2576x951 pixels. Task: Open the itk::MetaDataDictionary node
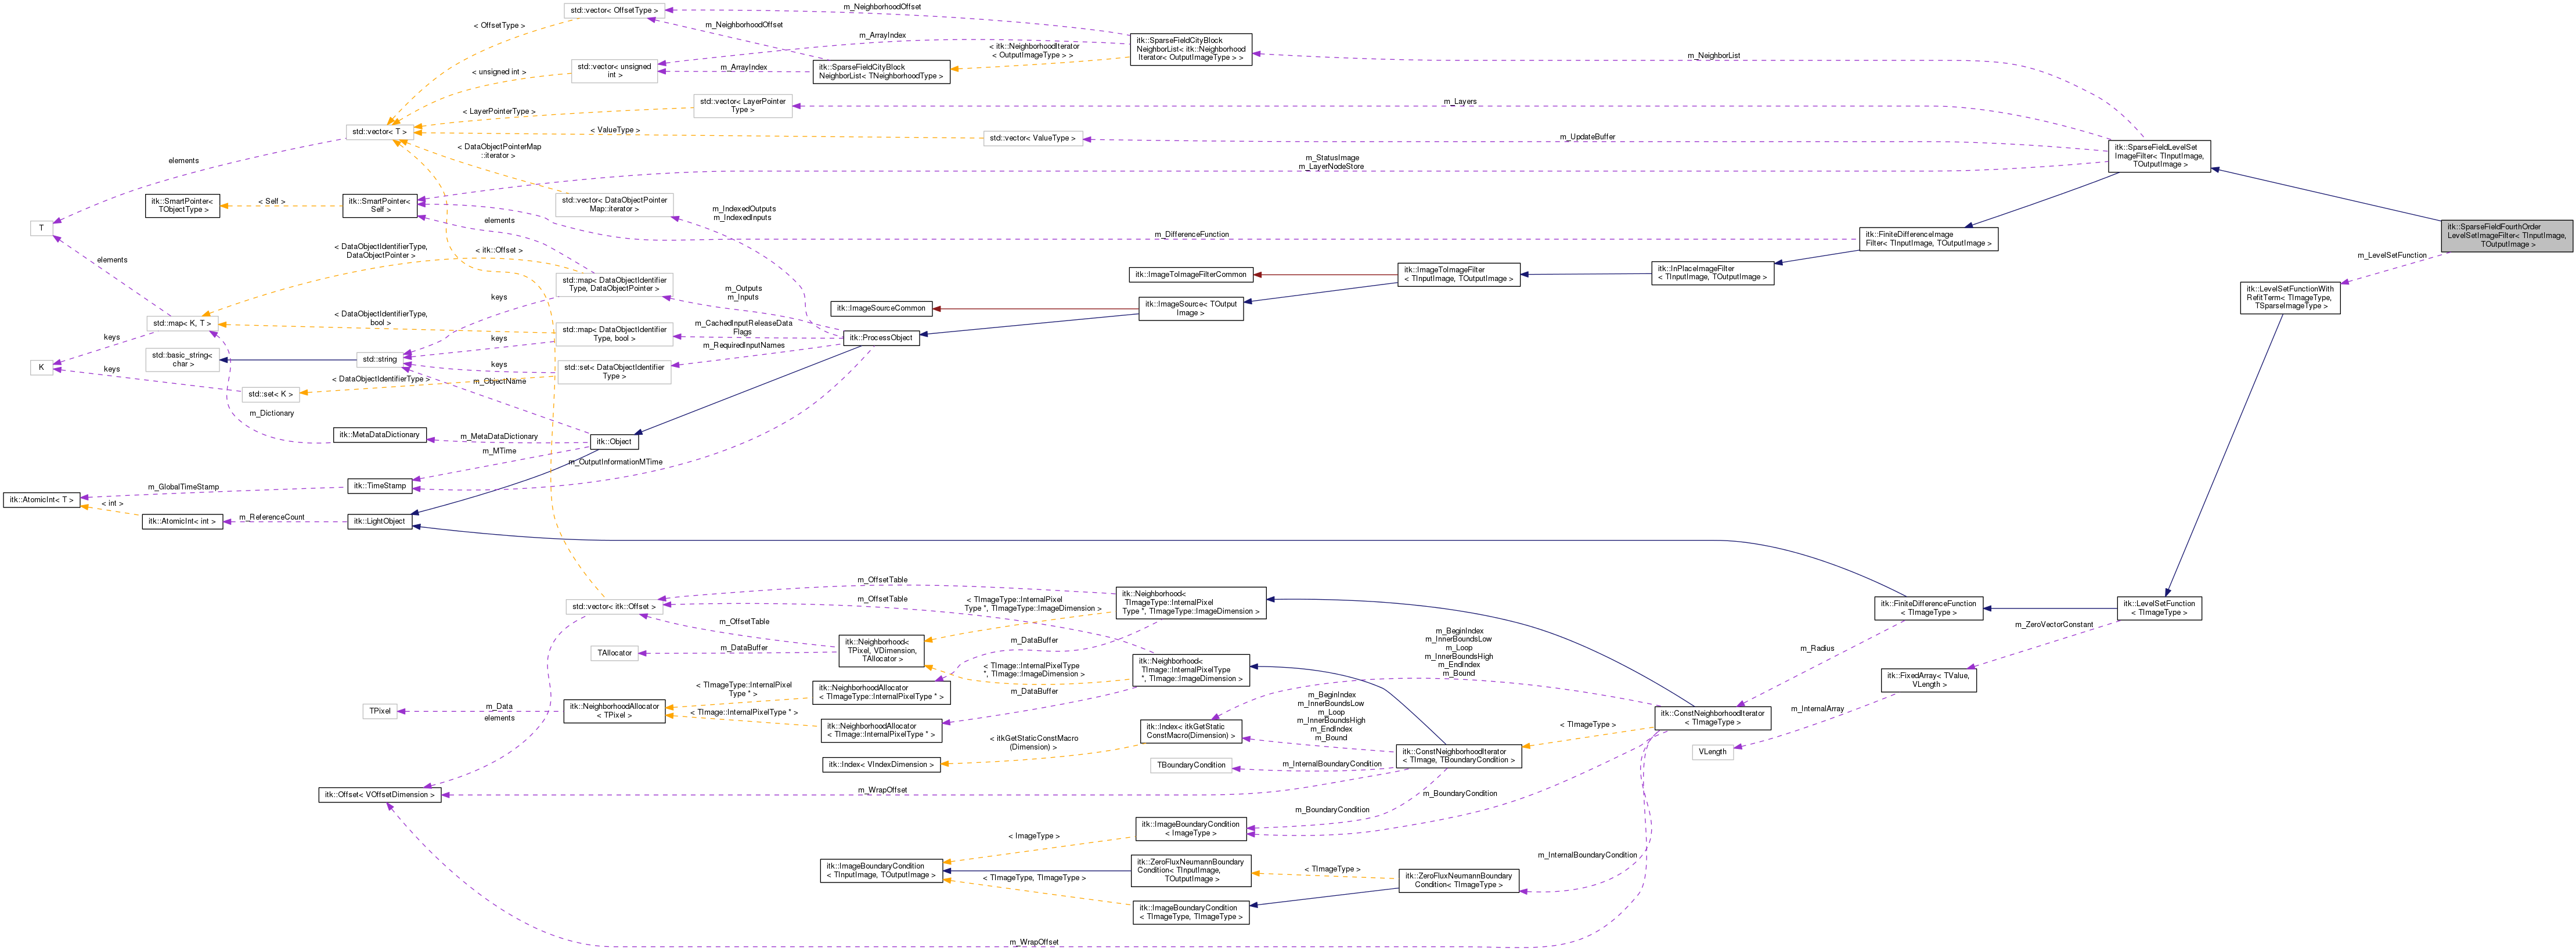pyautogui.click(x=379, y=435)
